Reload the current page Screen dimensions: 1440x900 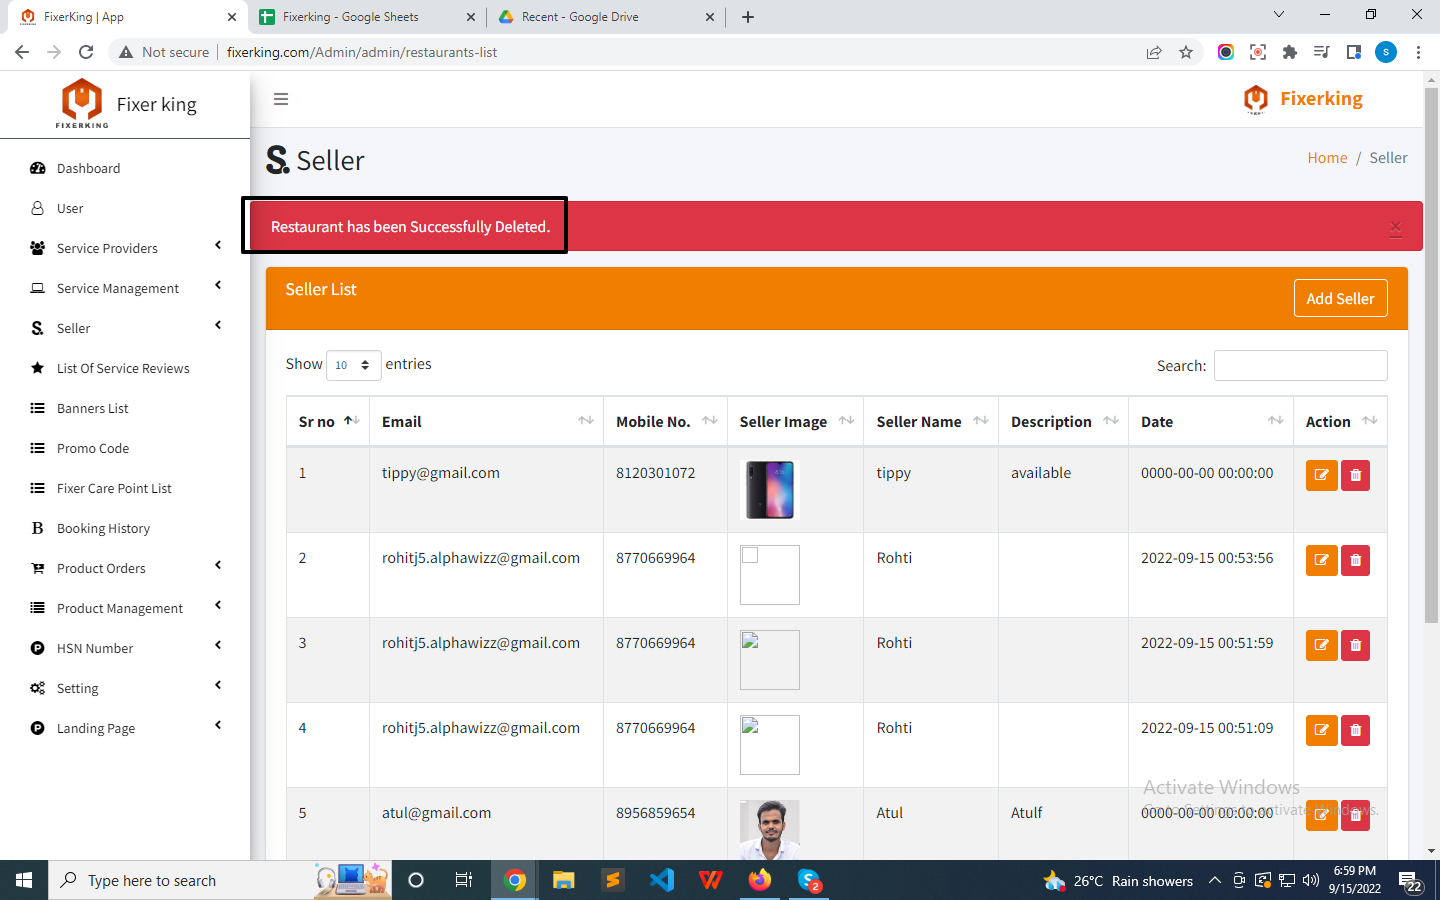(x=86, y=52)
